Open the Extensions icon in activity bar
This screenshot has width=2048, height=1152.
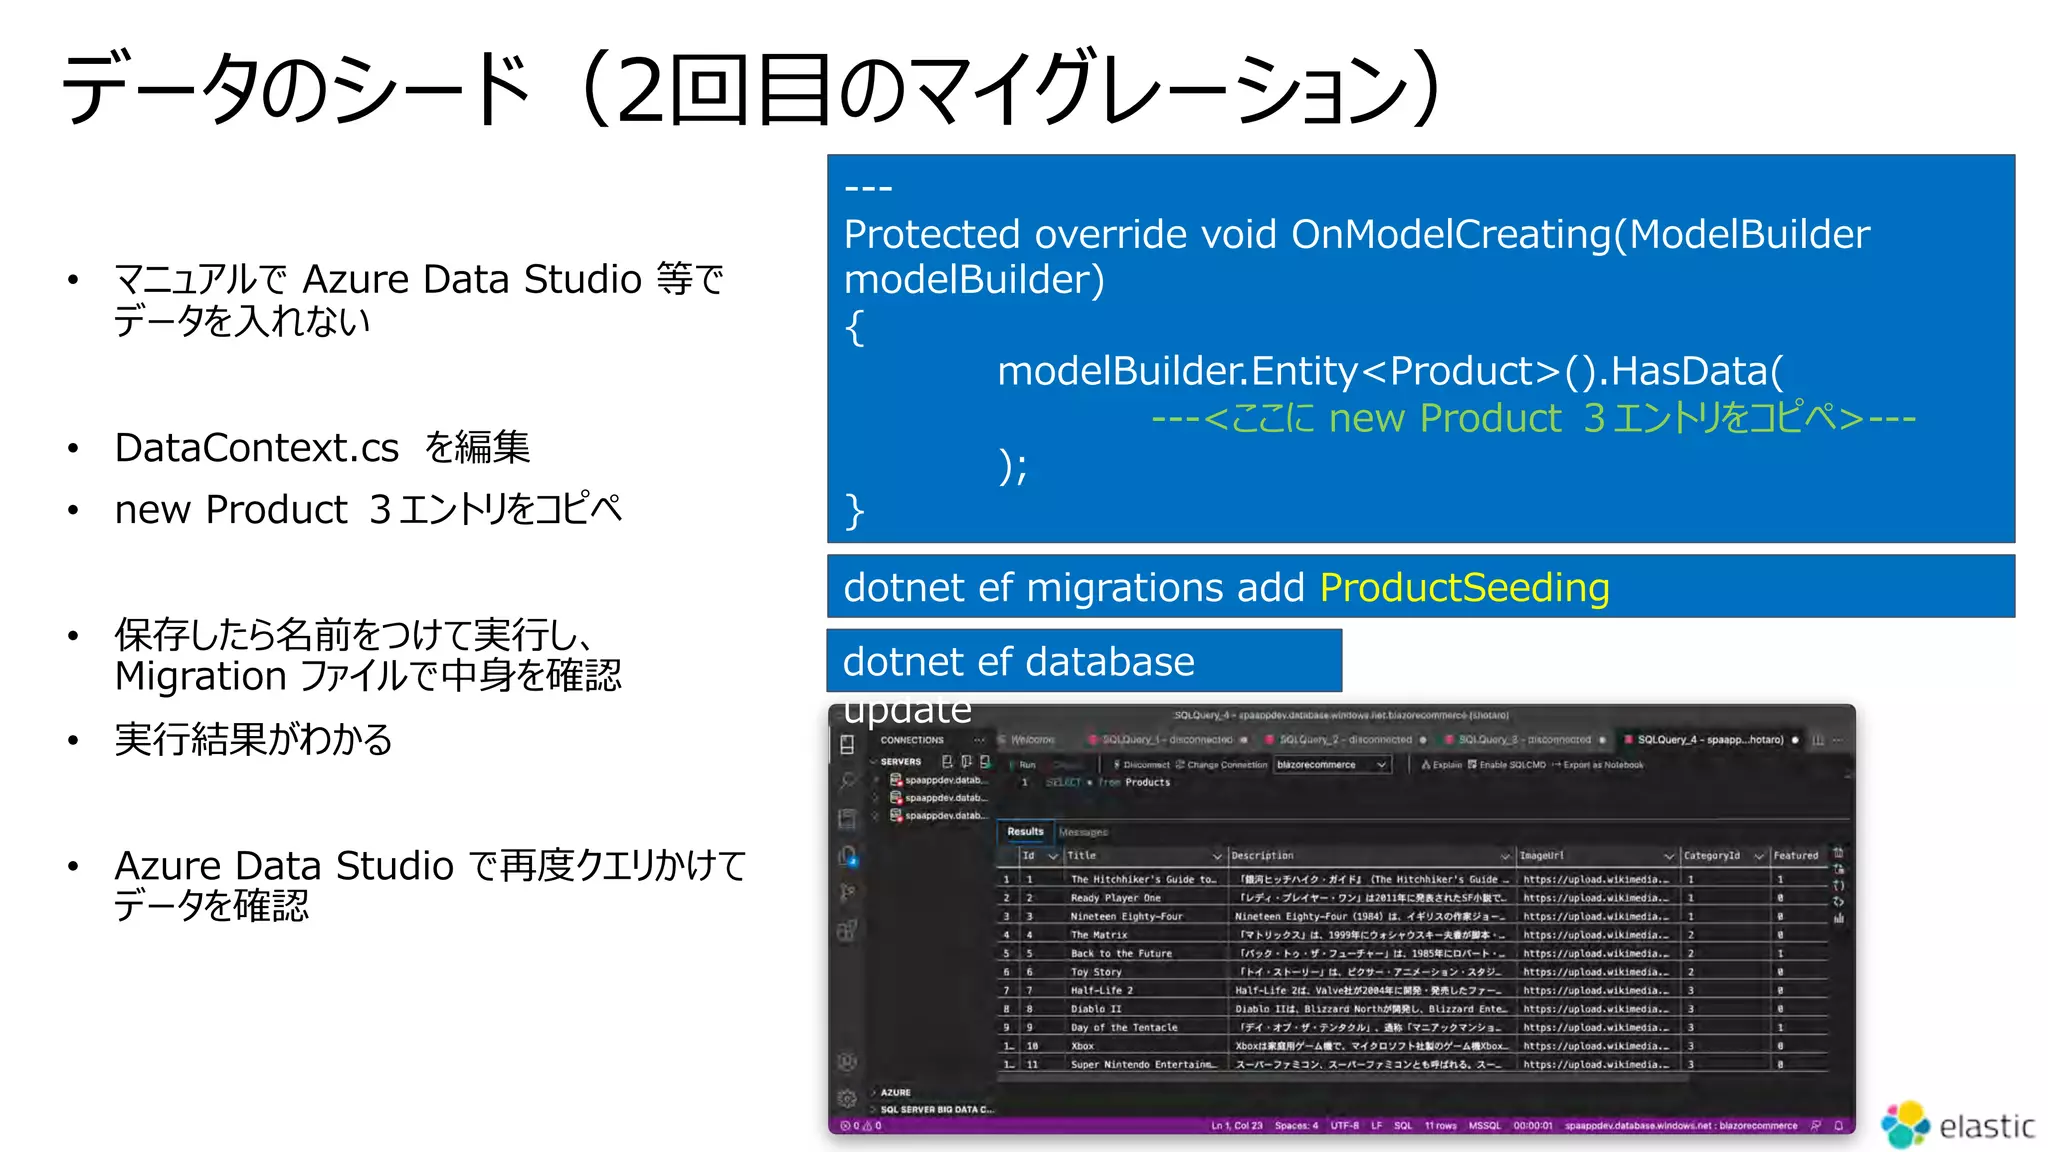[847, 930]
